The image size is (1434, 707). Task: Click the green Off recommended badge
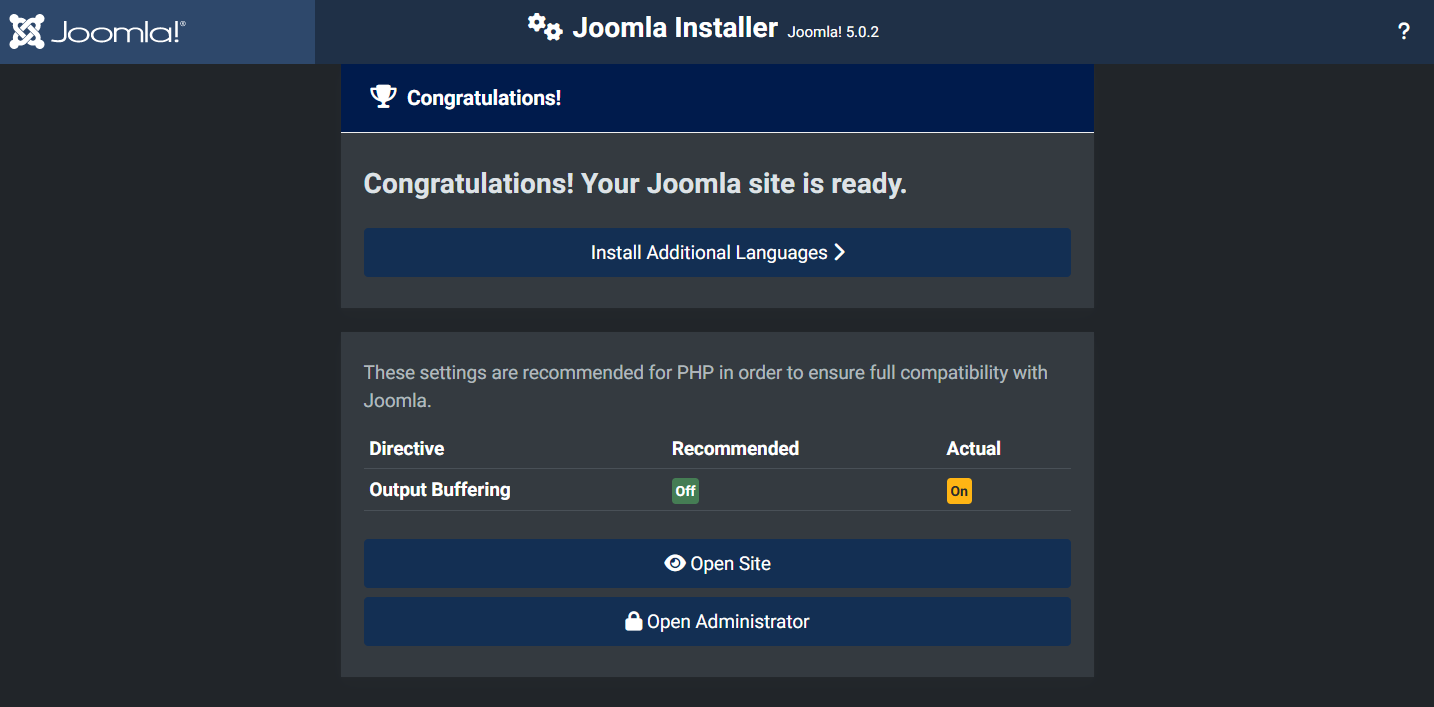tap(685, 491)
